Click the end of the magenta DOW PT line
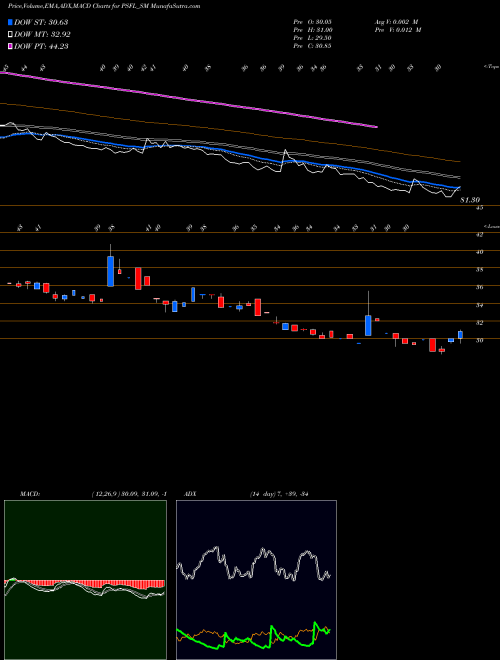Viewport: 500px width, 660px height. 376,126
